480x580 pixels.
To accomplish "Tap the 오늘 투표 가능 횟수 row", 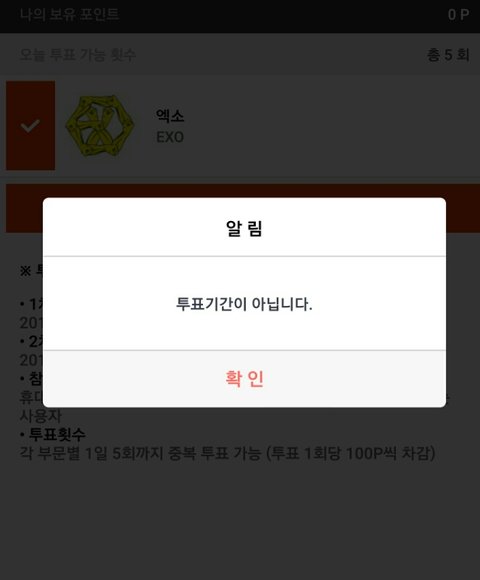I will (x=240, y=55).
